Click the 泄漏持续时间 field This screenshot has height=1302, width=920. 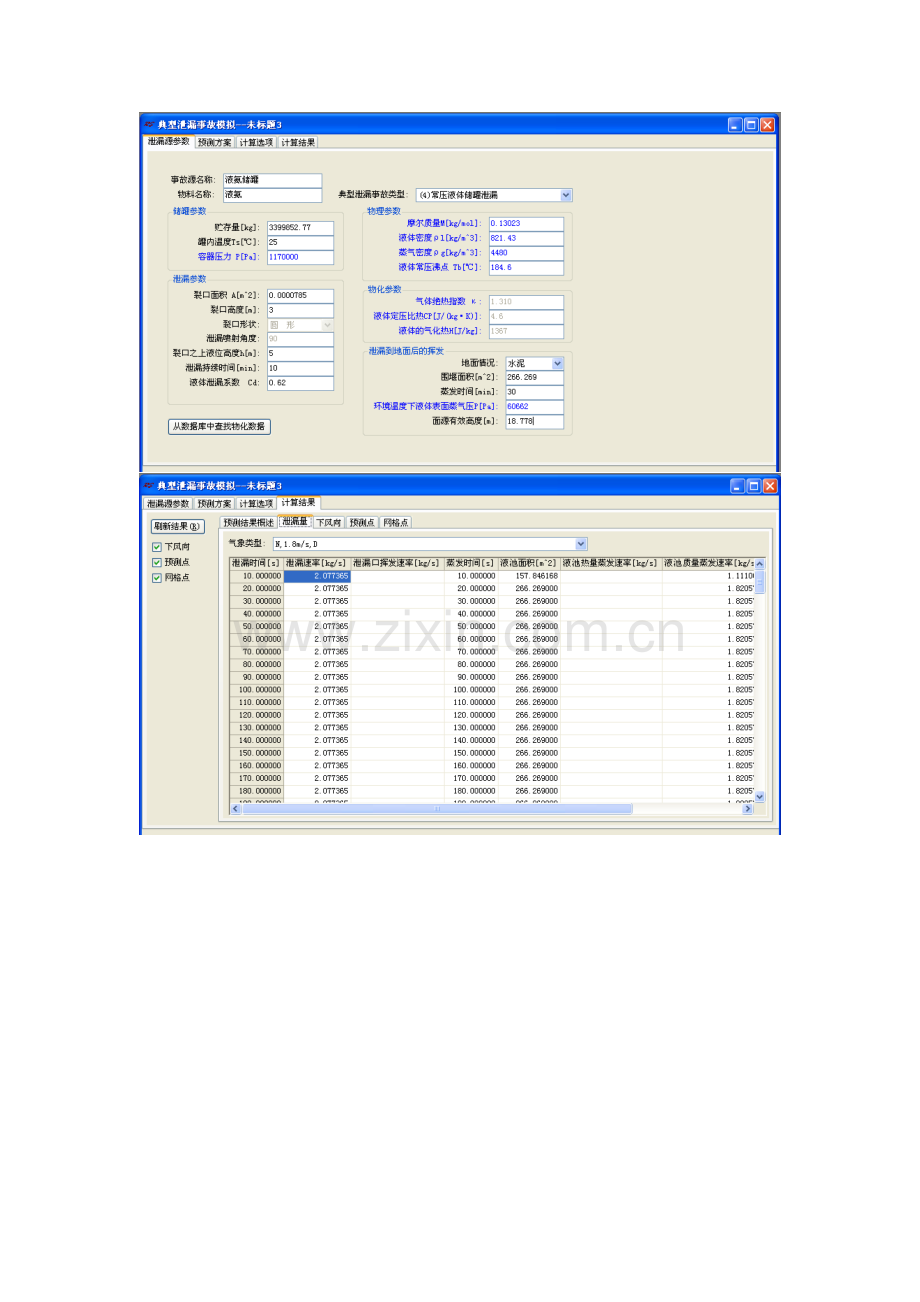[300, 368]
